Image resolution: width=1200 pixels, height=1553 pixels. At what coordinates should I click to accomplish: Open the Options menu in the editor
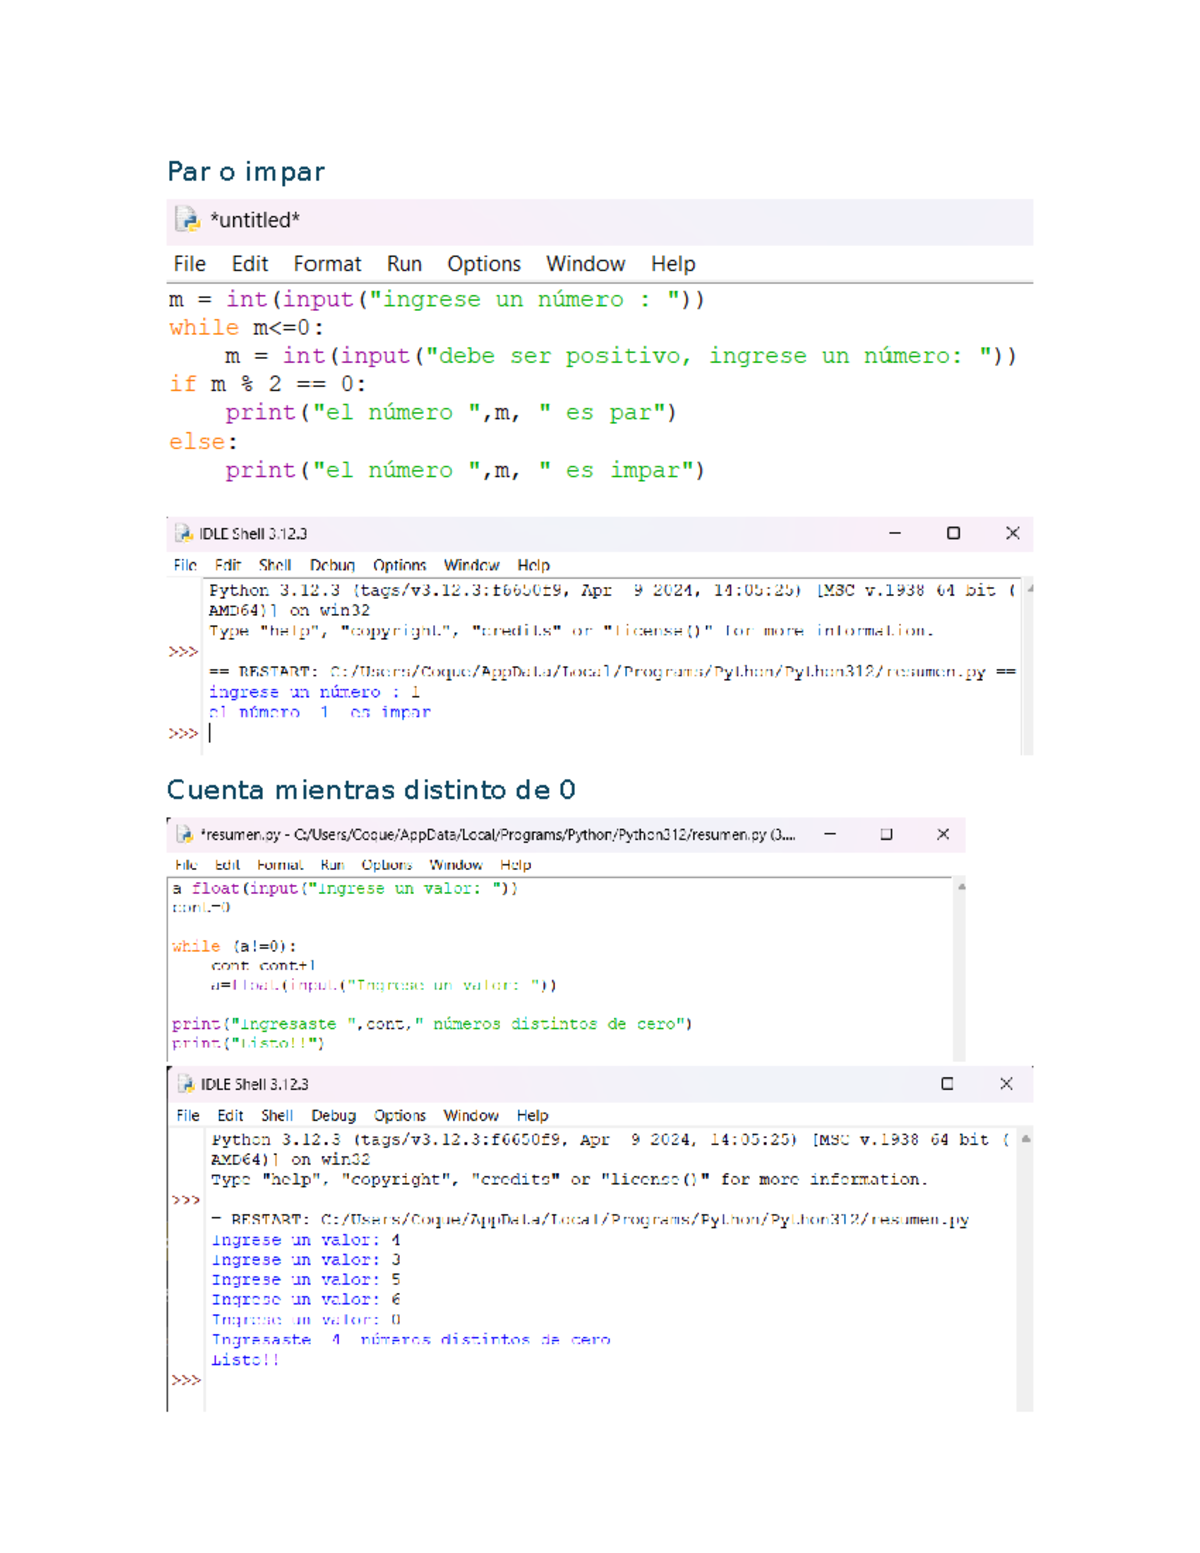click(484, 263)
